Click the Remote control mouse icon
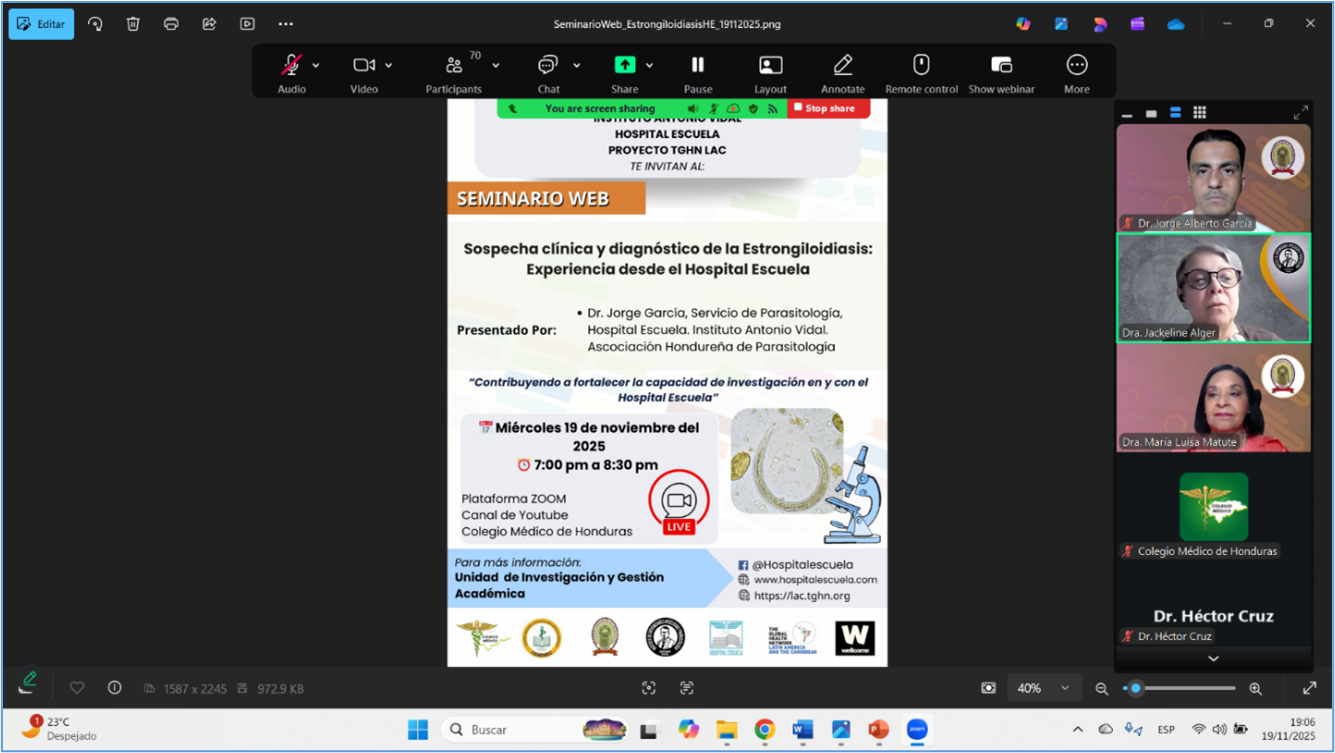Screen dimensions: 1335x753 [921, 66]
